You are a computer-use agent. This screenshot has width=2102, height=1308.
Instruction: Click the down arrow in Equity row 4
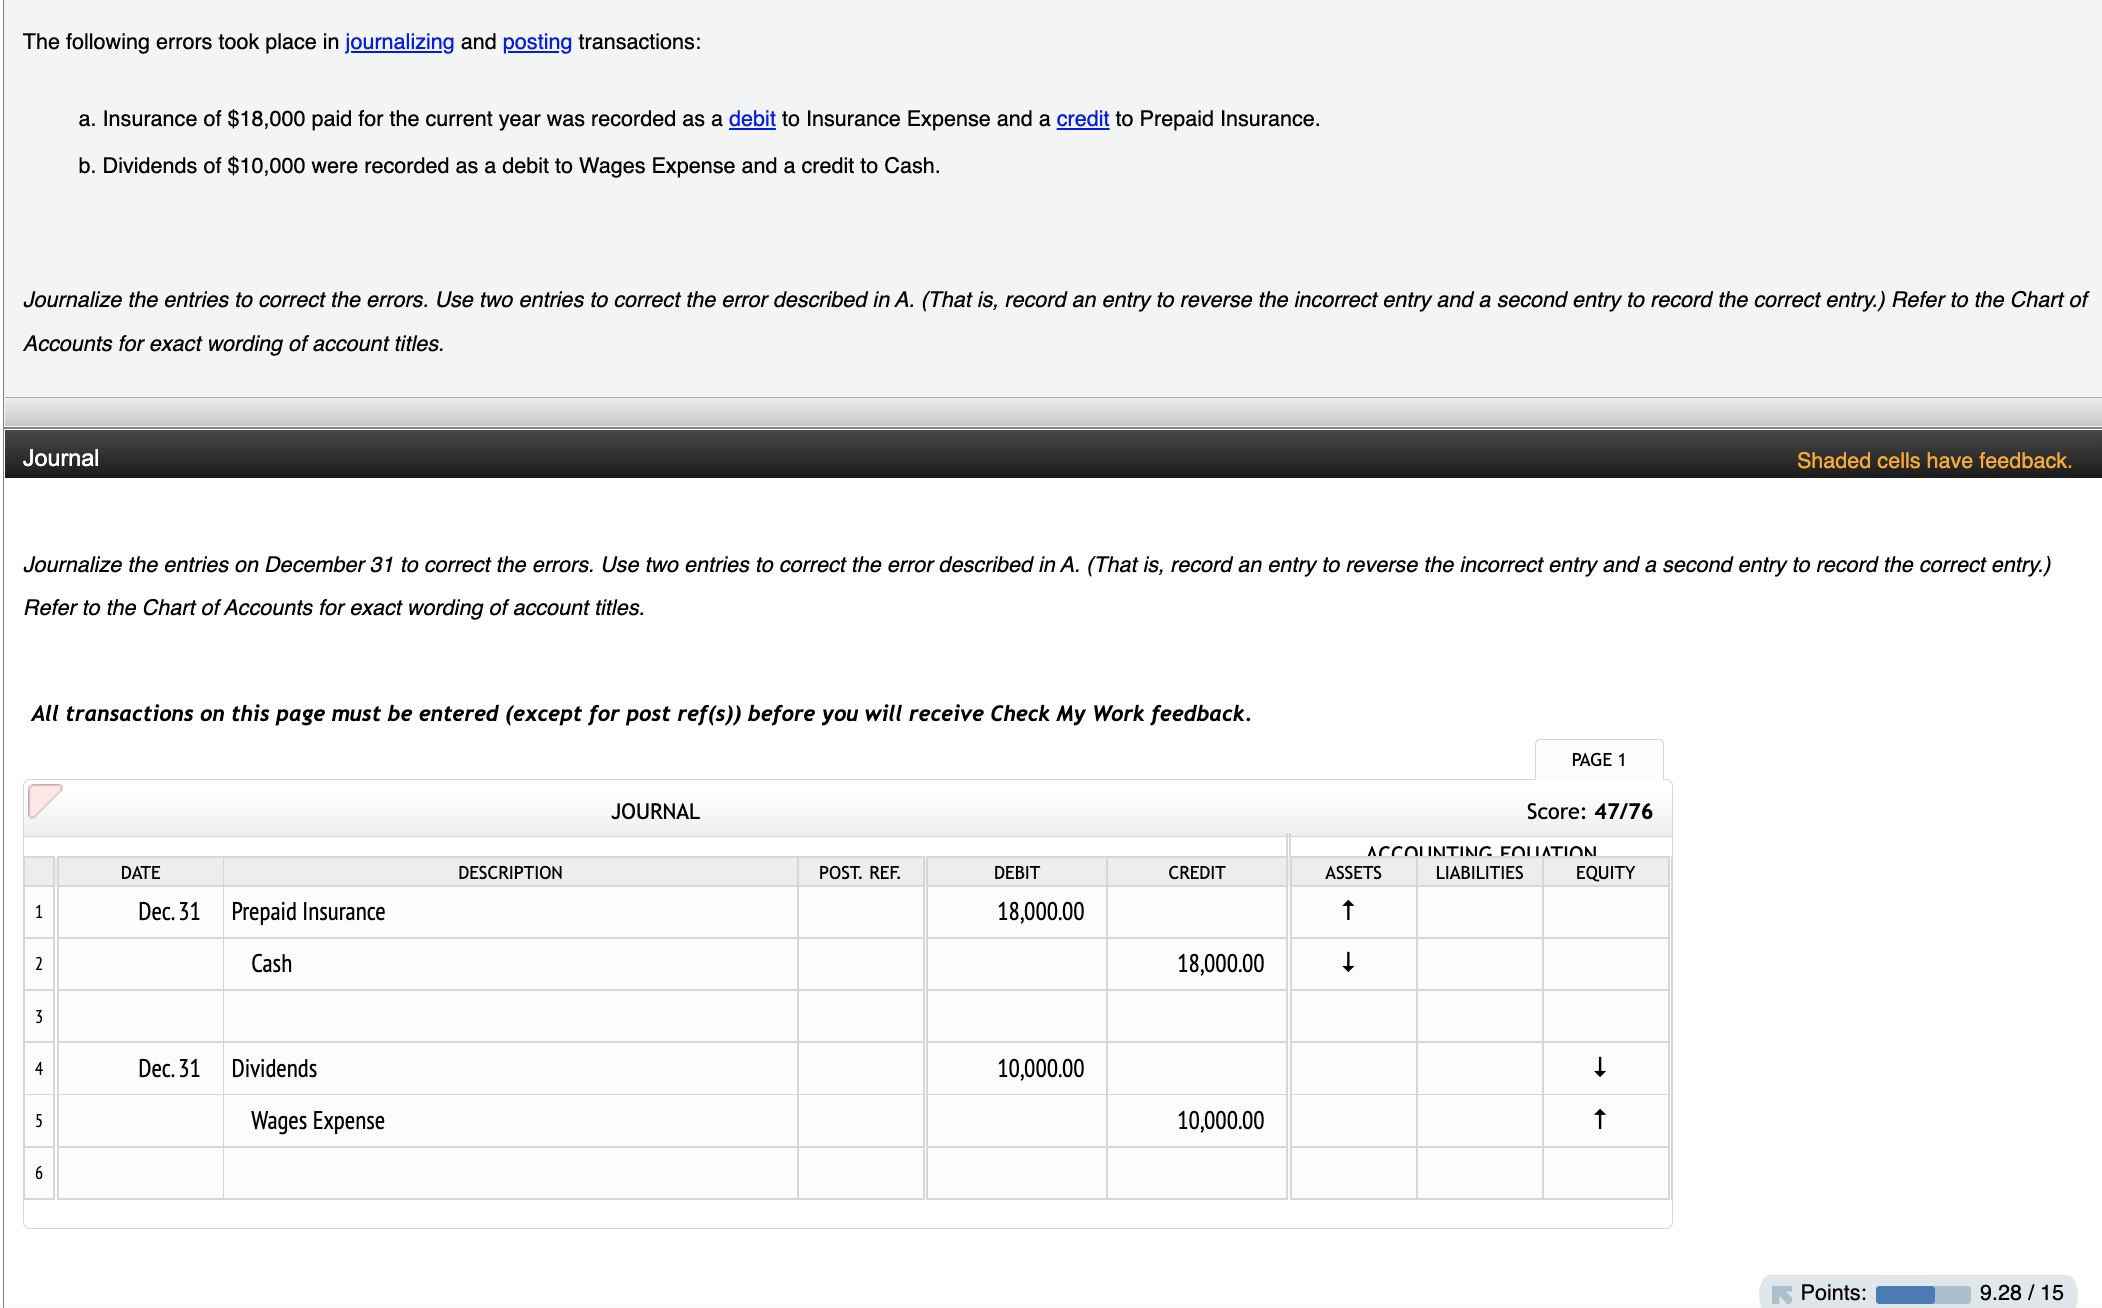[x=1600, y=1067]
